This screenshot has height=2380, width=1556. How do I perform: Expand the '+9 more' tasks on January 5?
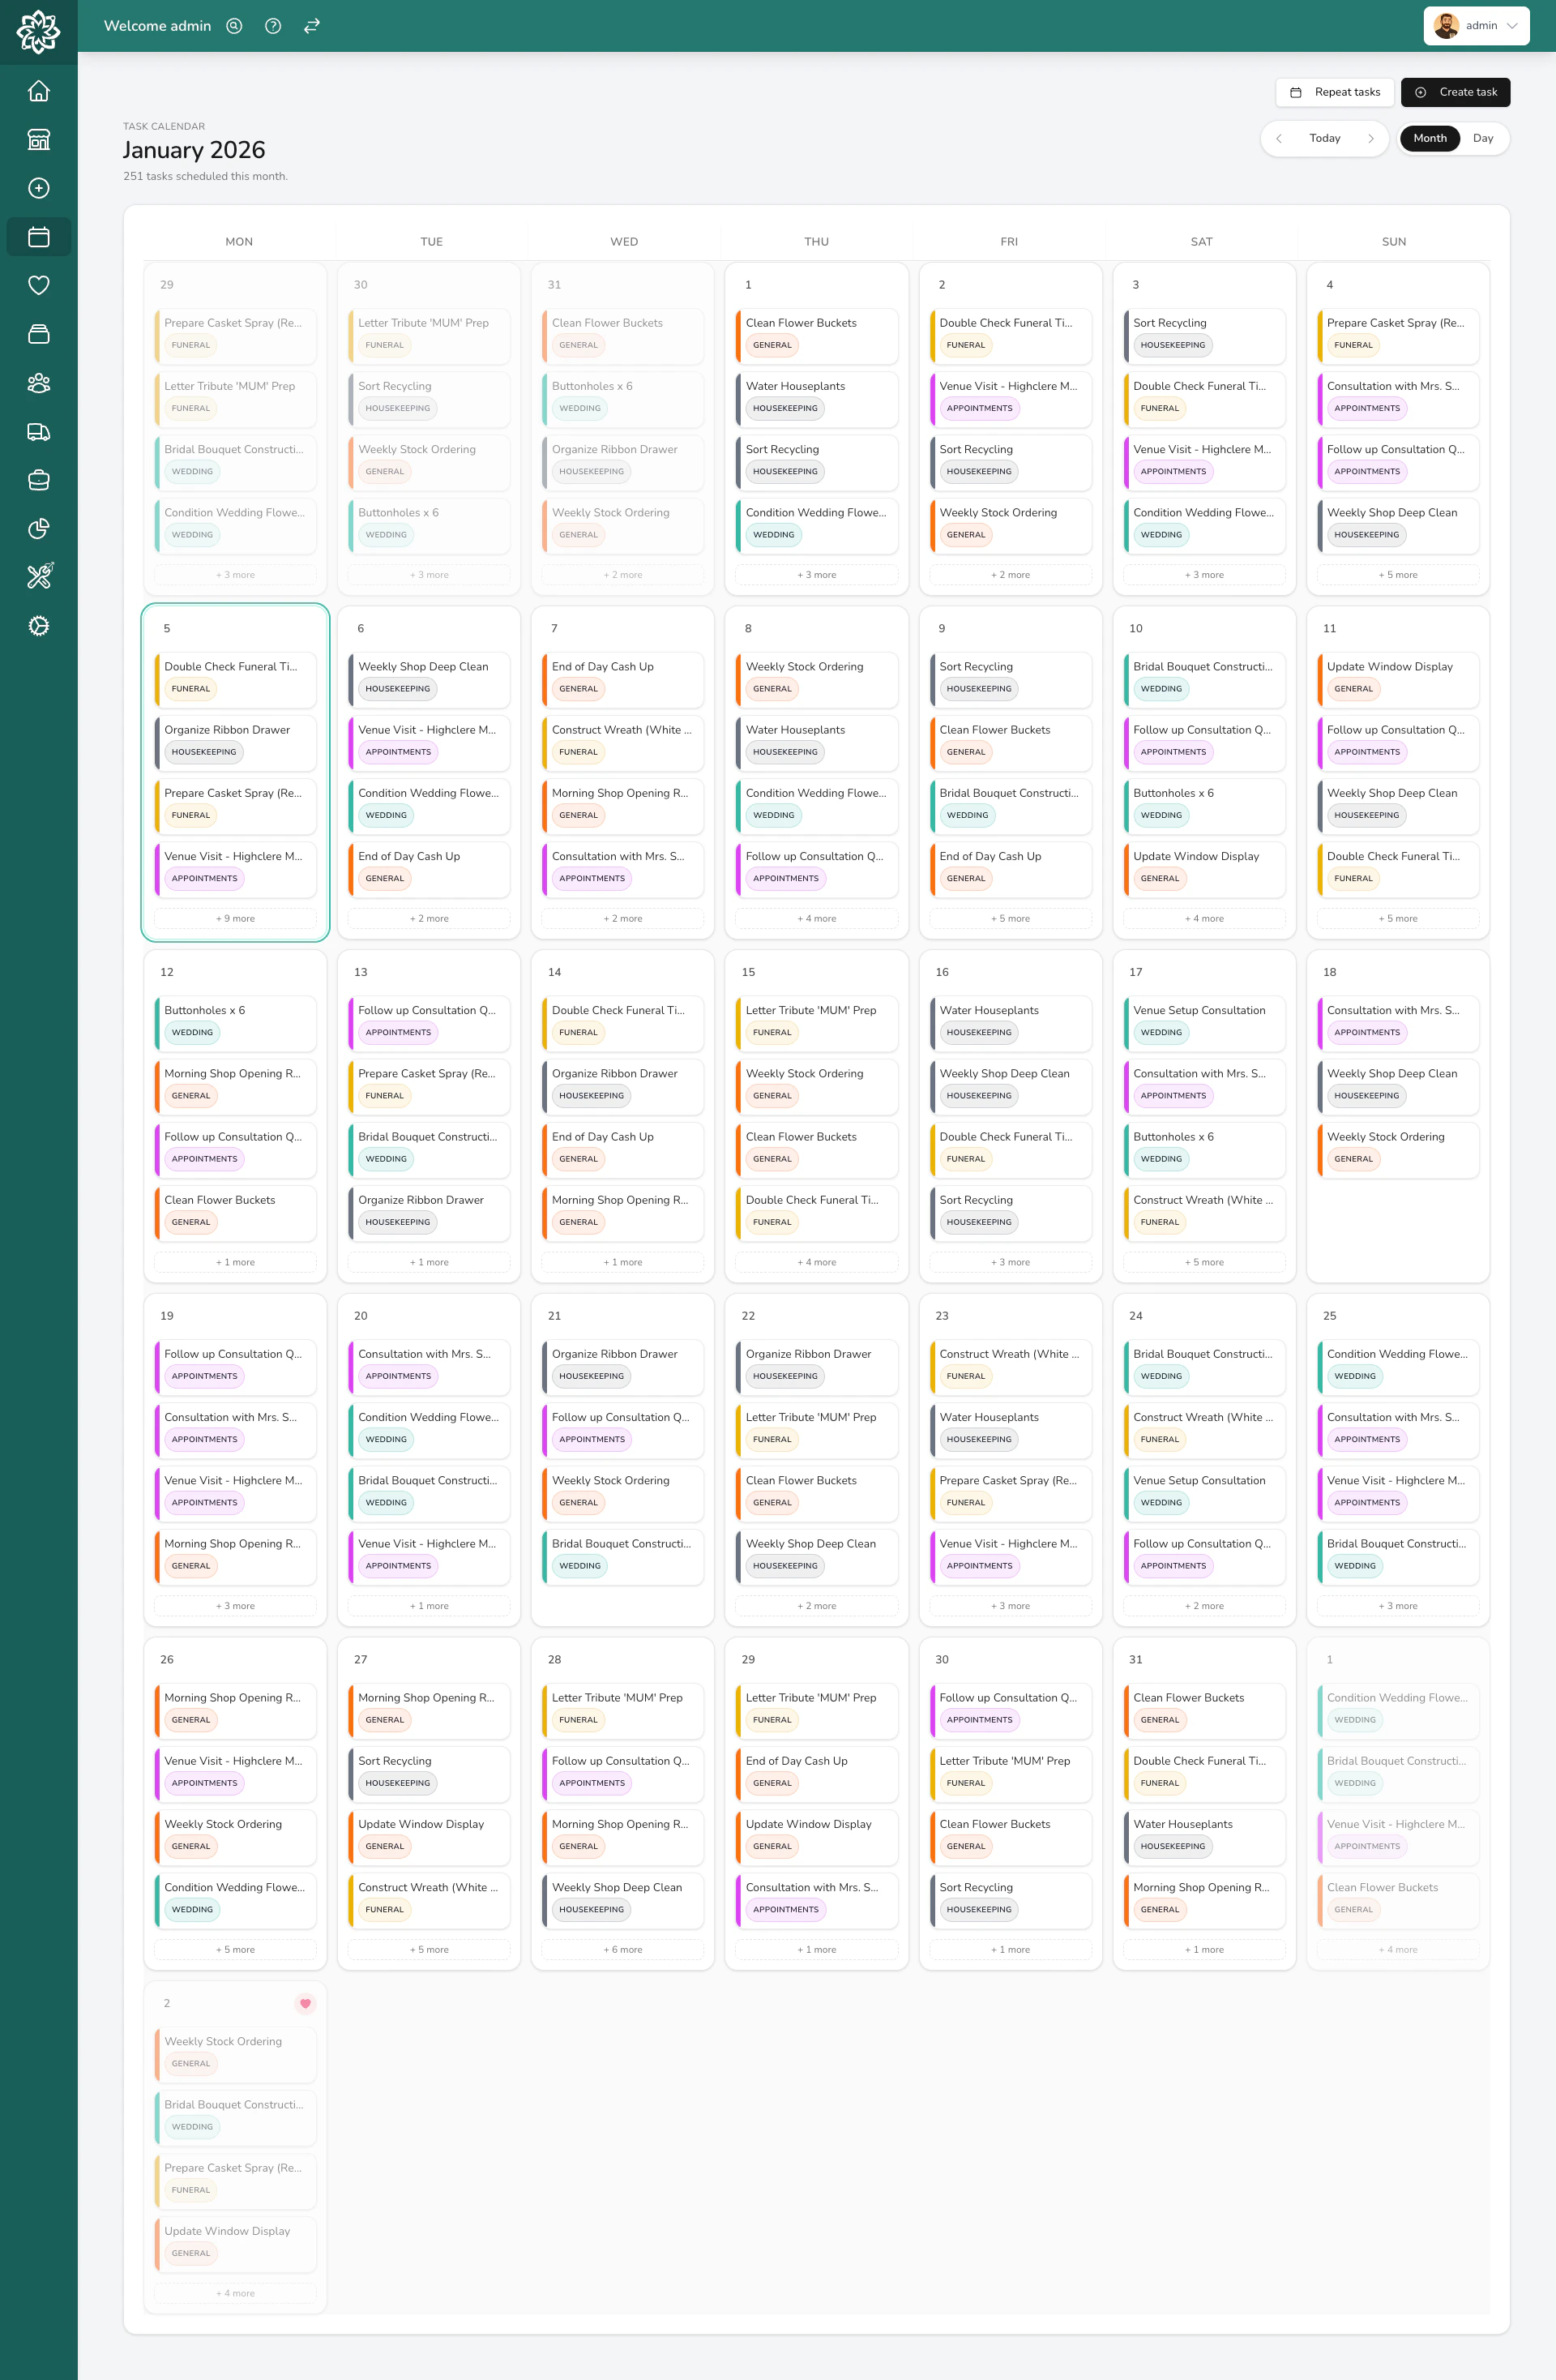pos(235,918)
